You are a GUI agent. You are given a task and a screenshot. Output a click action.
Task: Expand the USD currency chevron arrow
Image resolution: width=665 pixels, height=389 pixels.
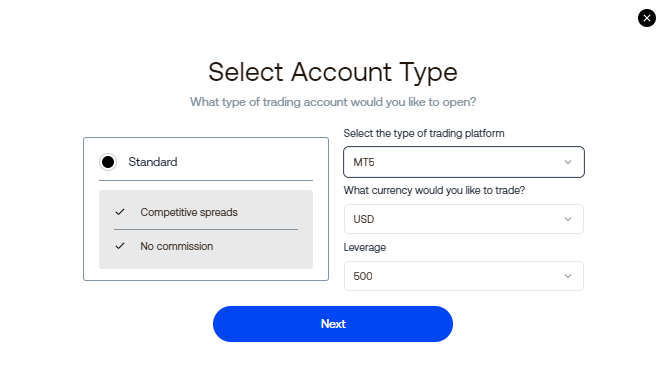pos(567,219)
